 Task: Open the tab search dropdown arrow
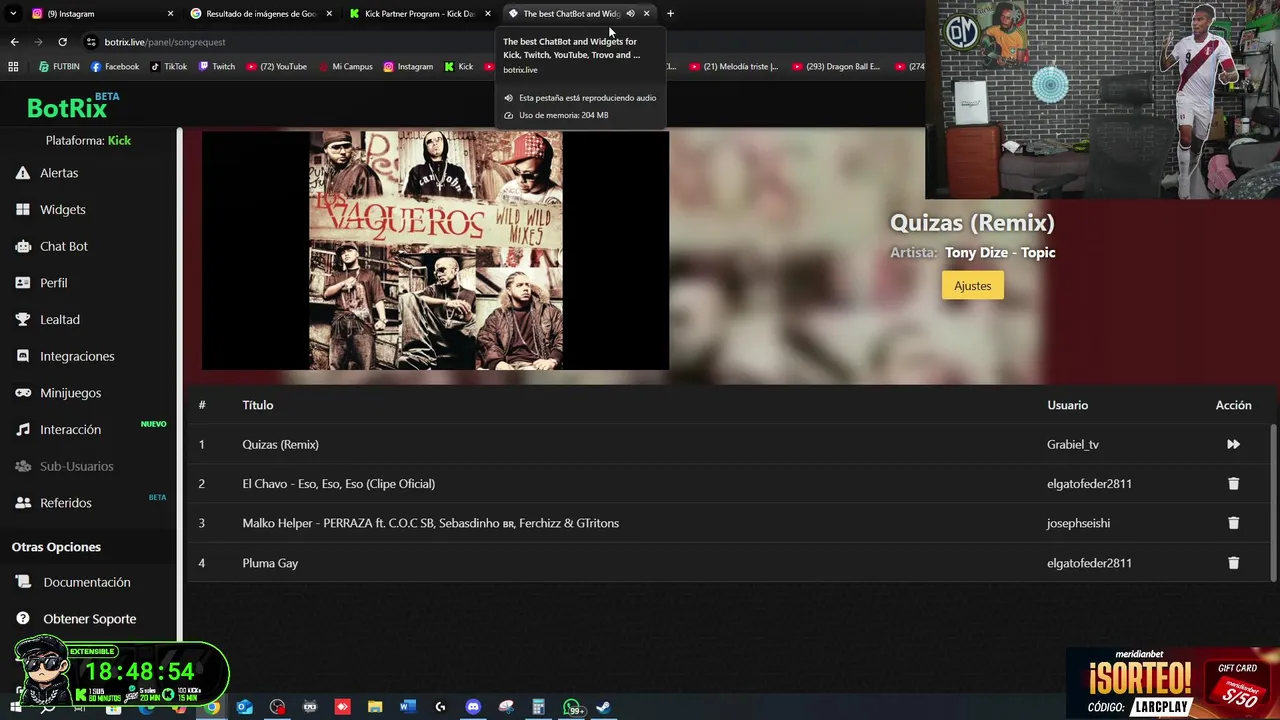point(13,14)
